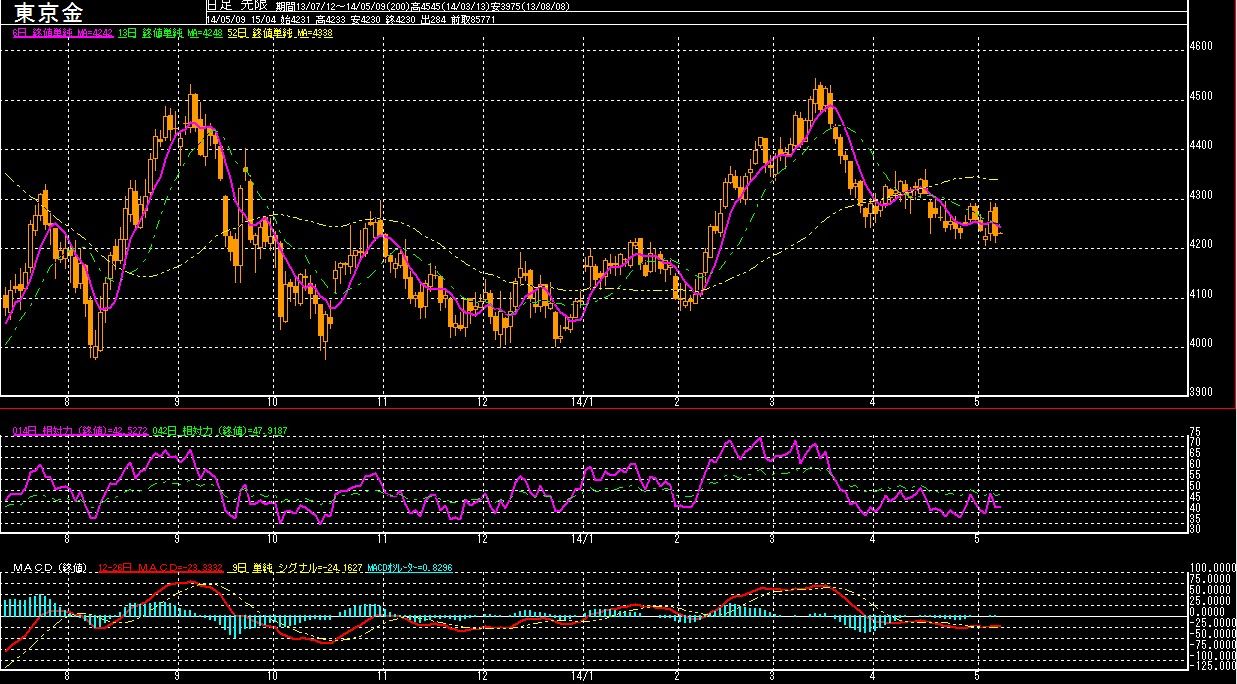Click the MACD (終値) panel label

pyautogui.click(x=50, y=568)
